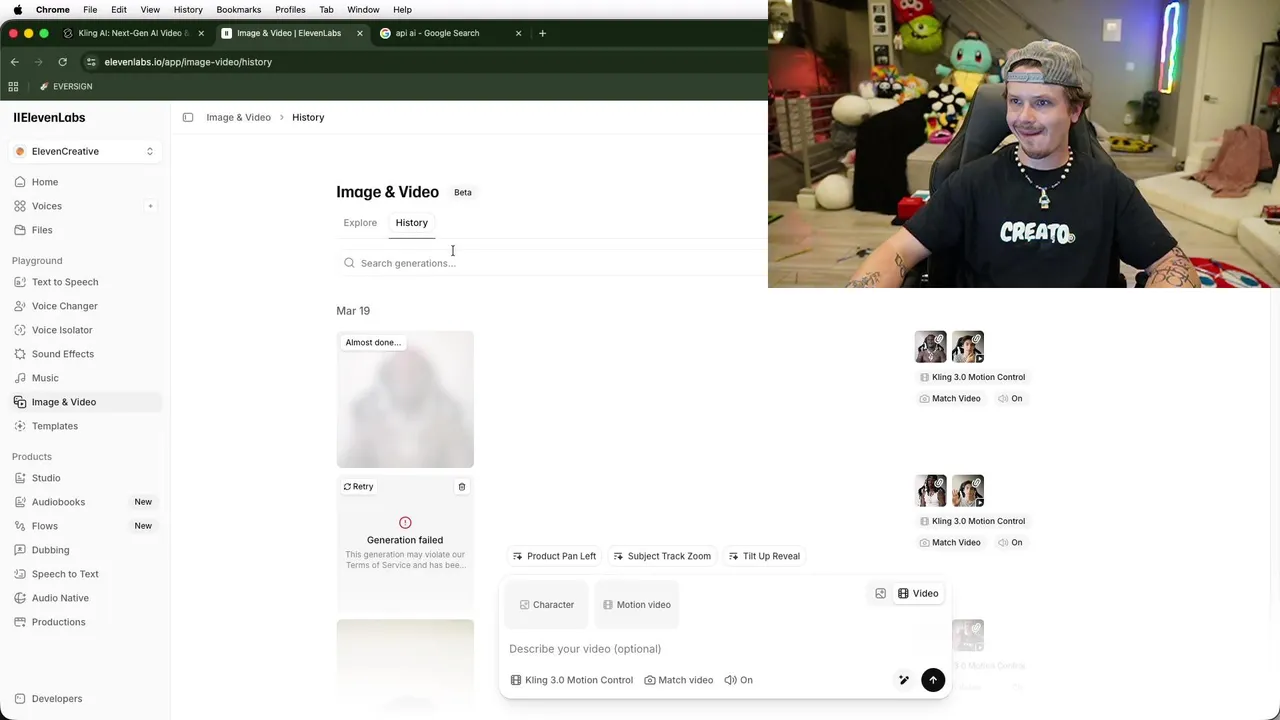
Task: Select Video mode toggle
Action: (918, 594)
